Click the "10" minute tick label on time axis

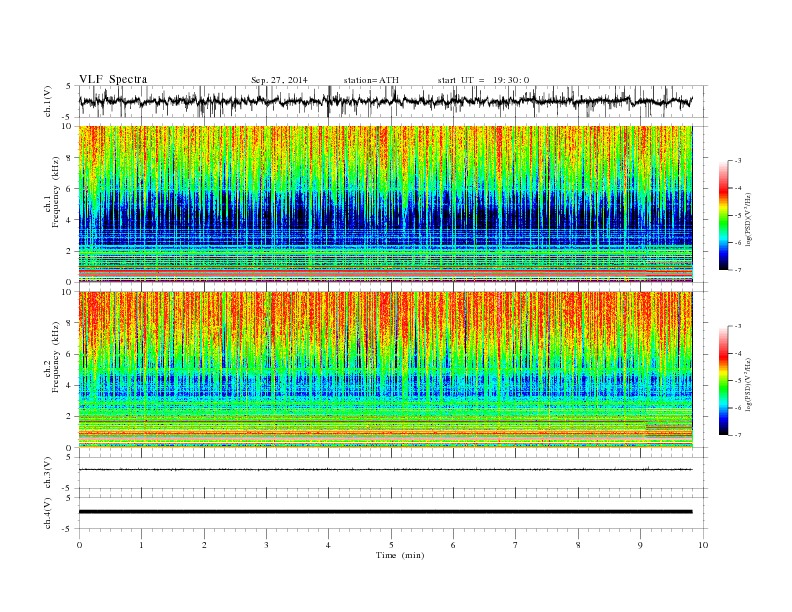[703, 545]
